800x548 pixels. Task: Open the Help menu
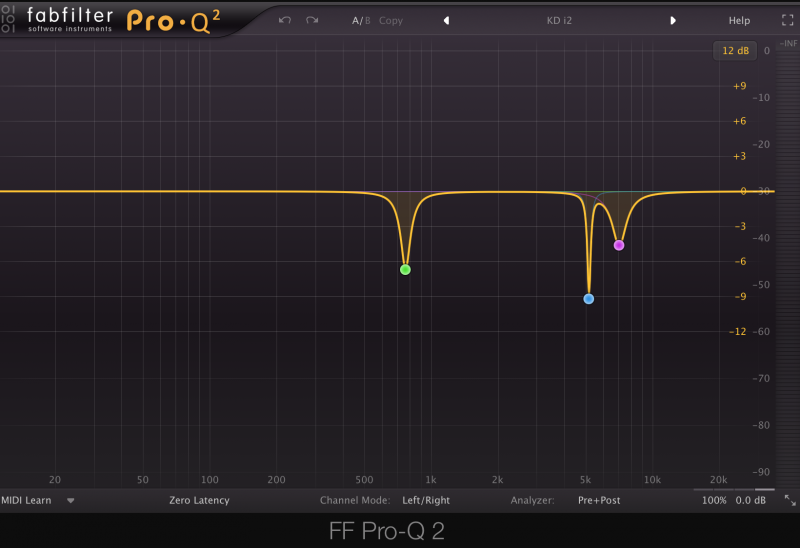point(739,21)
